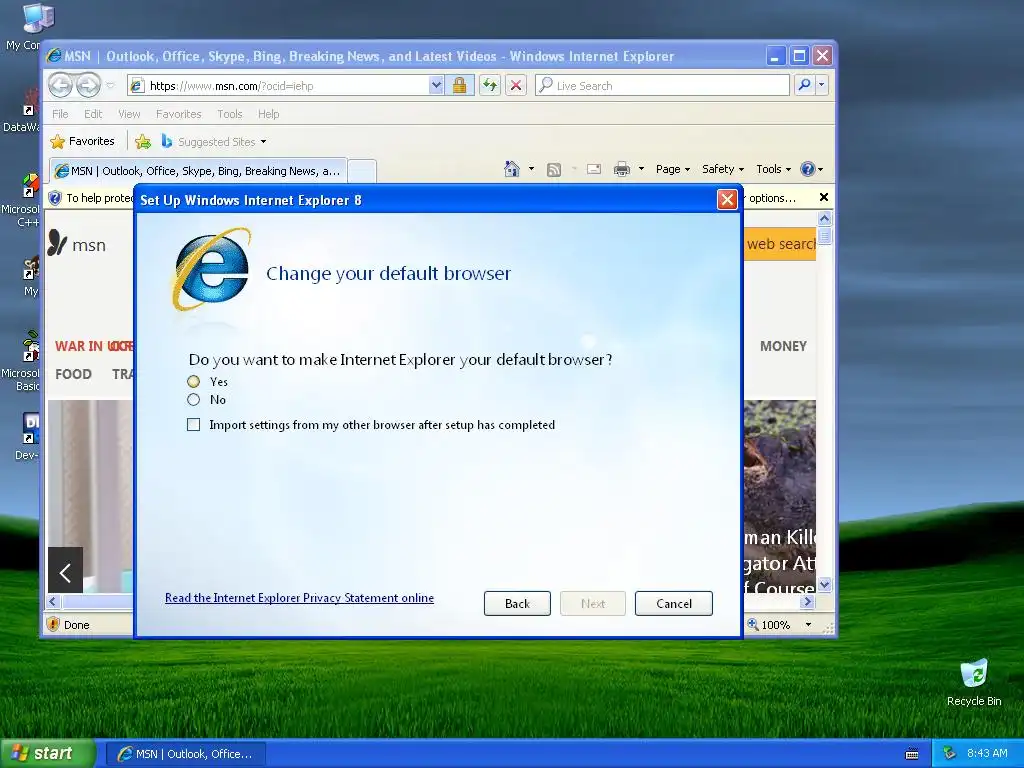Expand the address bar dropdown arrow
This screenshot has width=1024, height=768.
(436, 86)
